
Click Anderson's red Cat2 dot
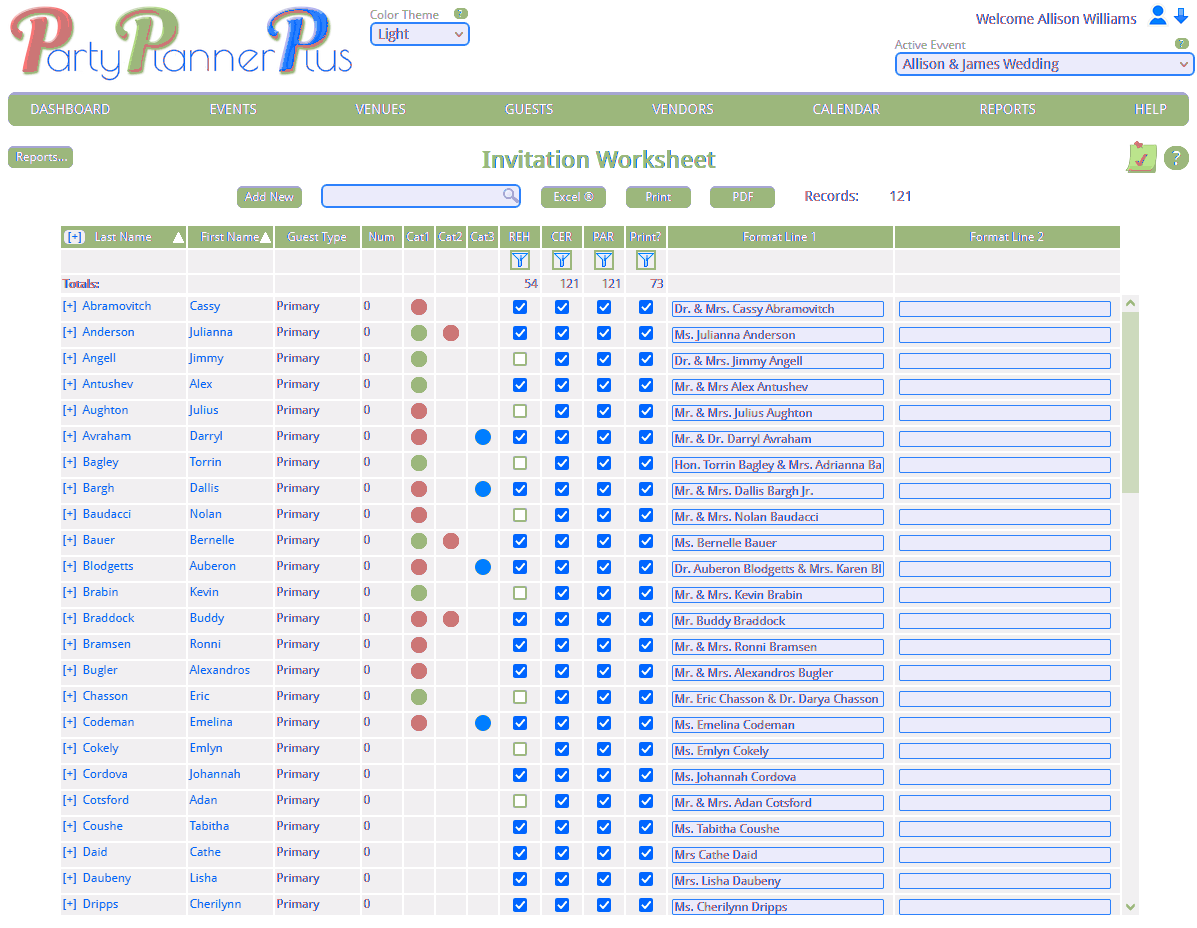coord(450,333)
